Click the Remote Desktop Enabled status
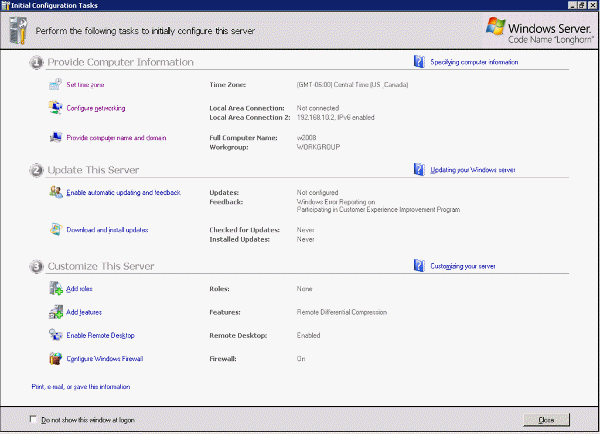 [x=308, y=336]
